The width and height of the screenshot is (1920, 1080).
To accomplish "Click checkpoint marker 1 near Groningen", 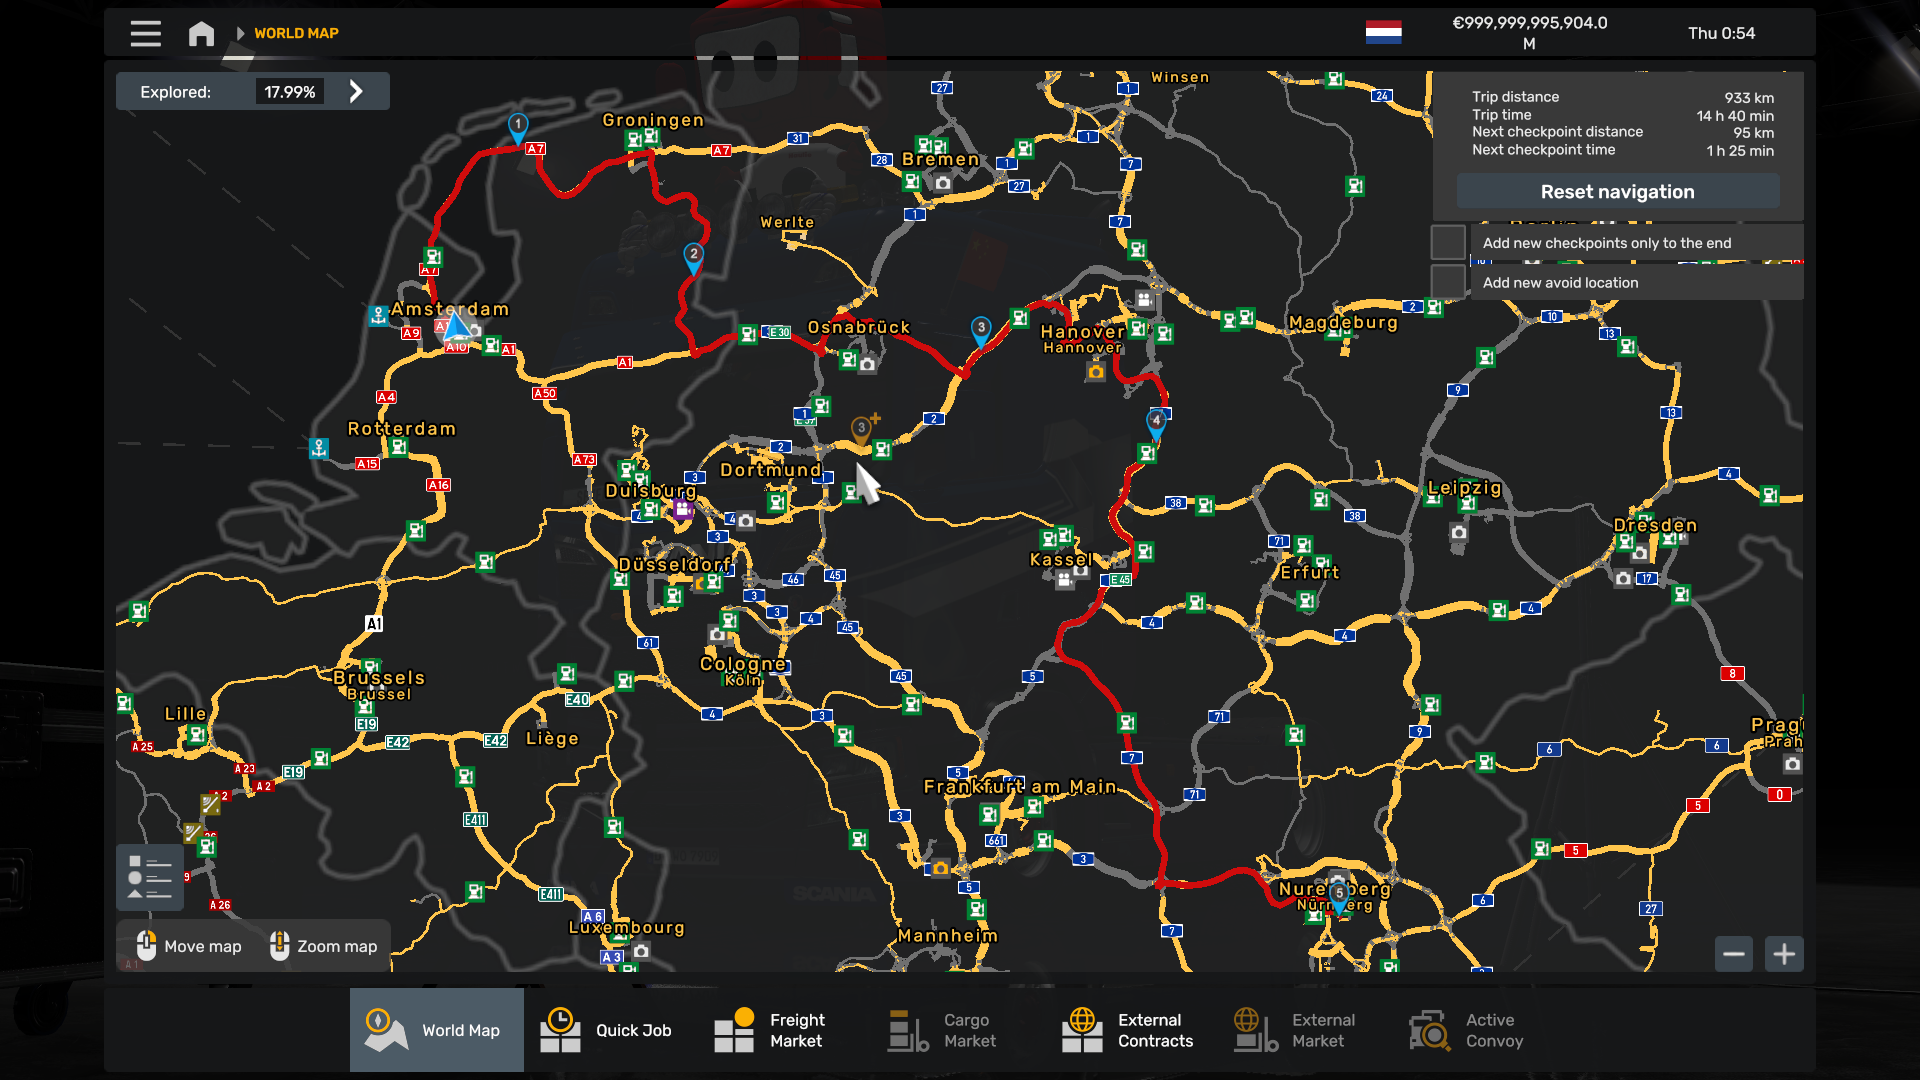I will tap(518, 126).
